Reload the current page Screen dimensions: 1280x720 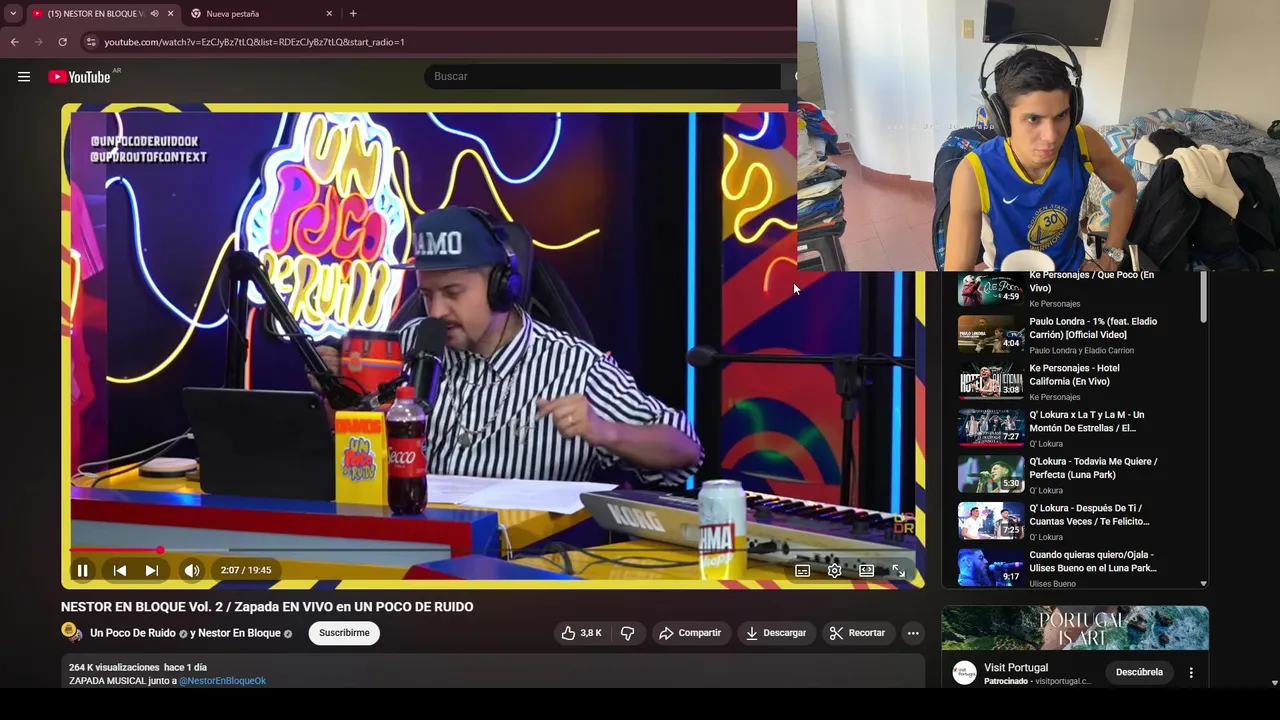[62, 42]
